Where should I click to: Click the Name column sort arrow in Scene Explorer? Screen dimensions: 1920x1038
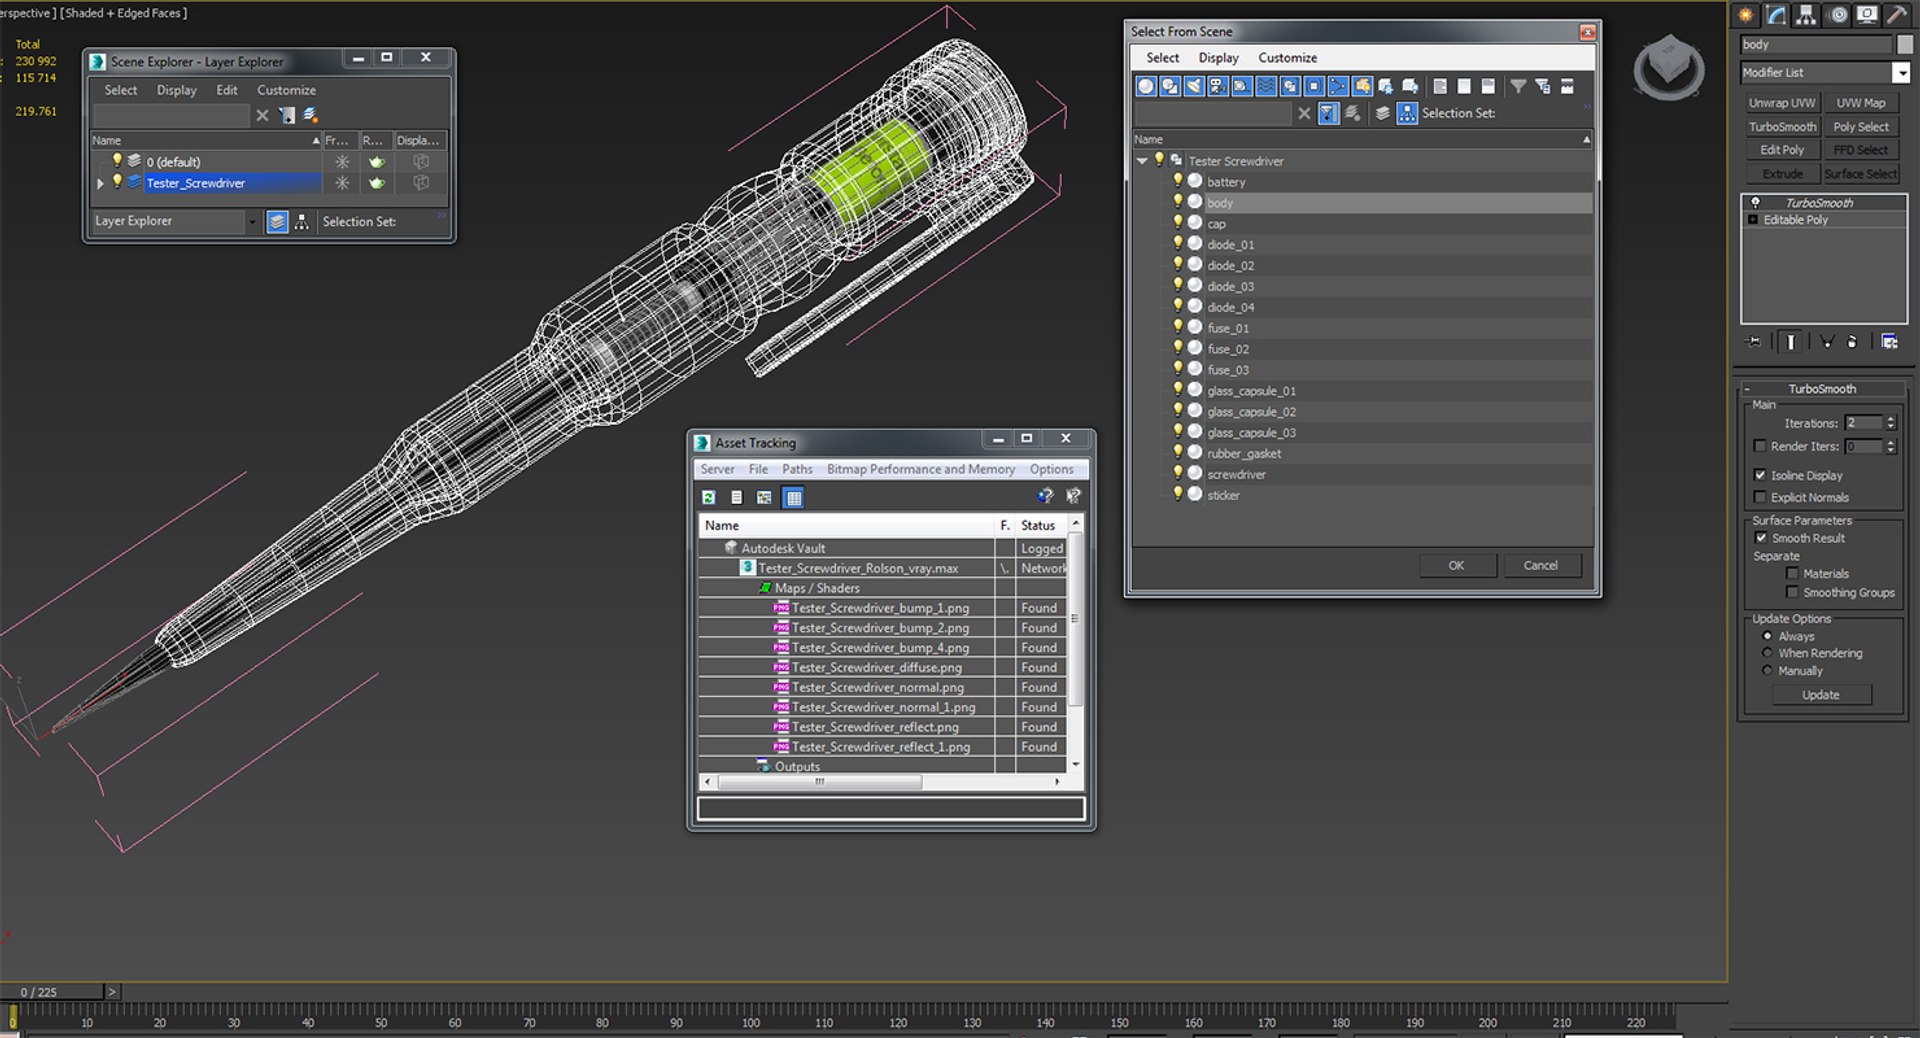[316, 141]
